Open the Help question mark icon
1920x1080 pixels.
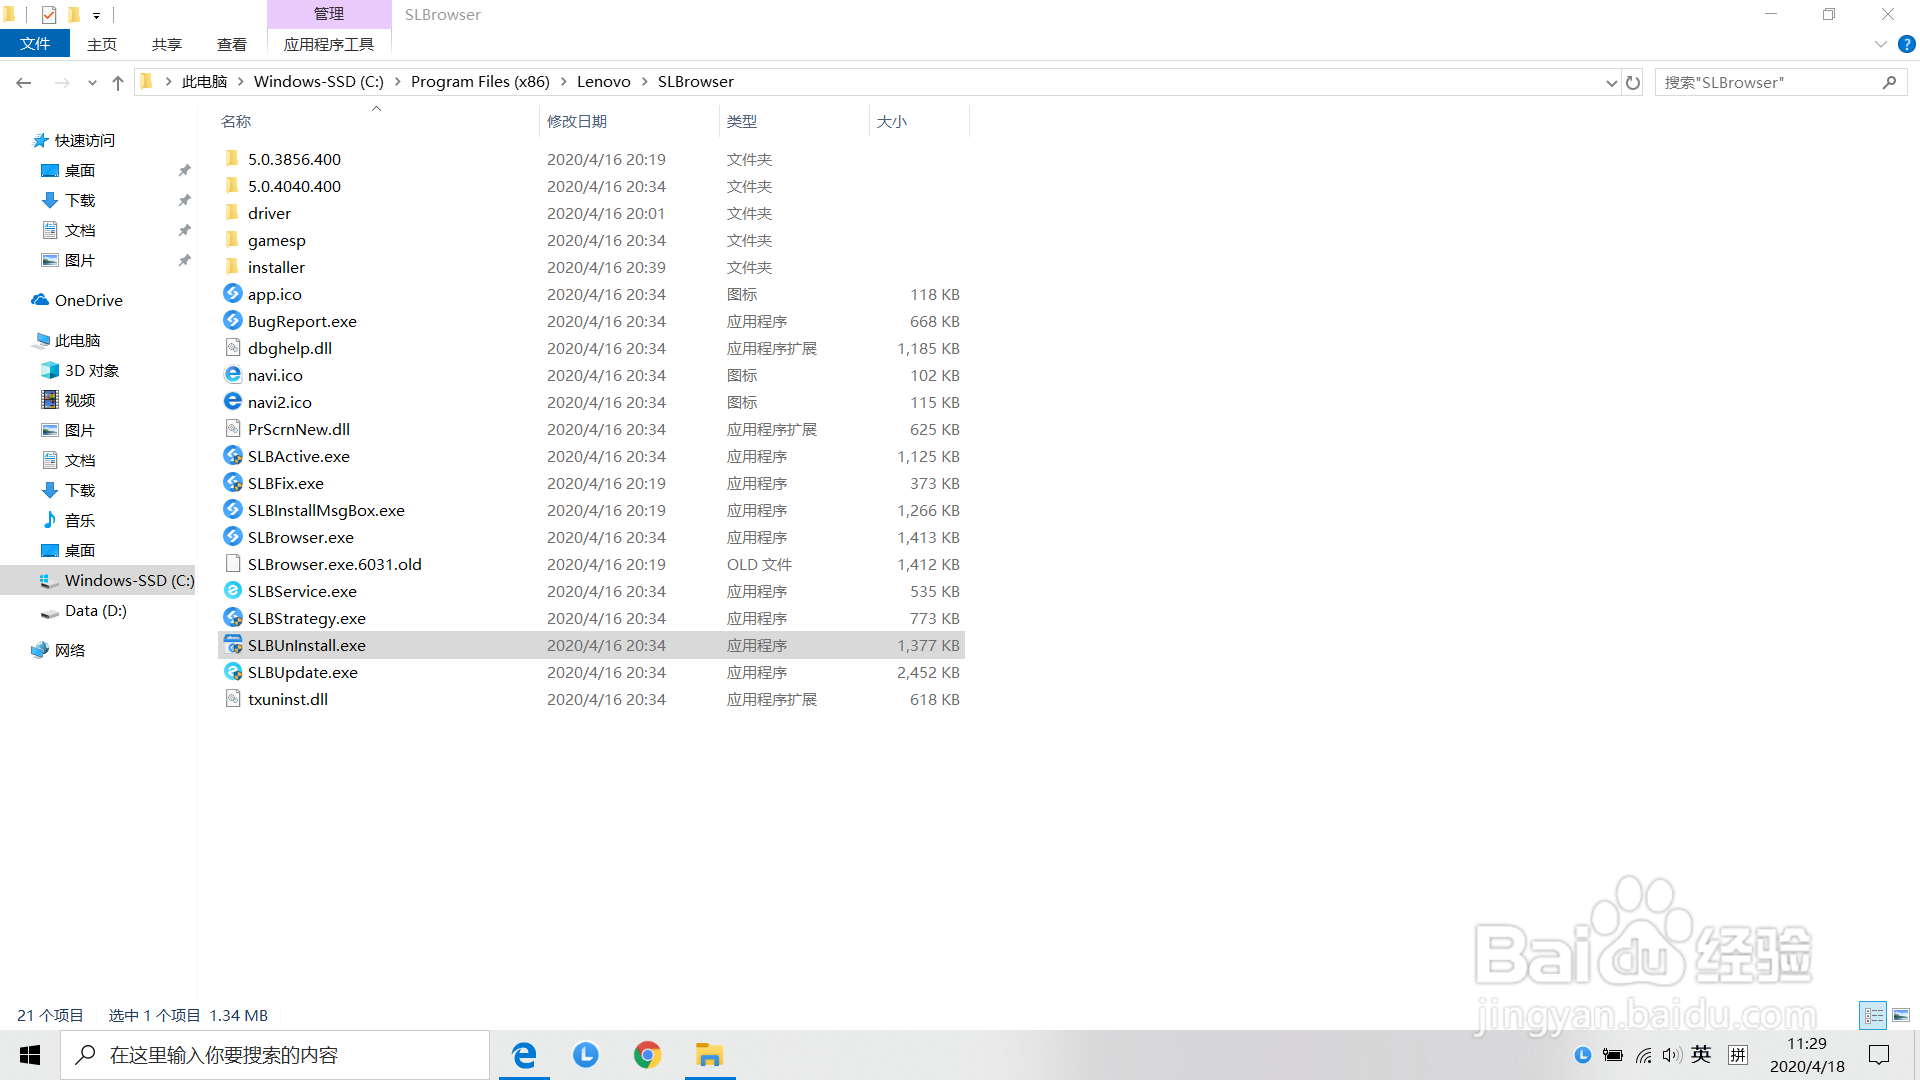pyautogui.click(x=1906, y=44)
